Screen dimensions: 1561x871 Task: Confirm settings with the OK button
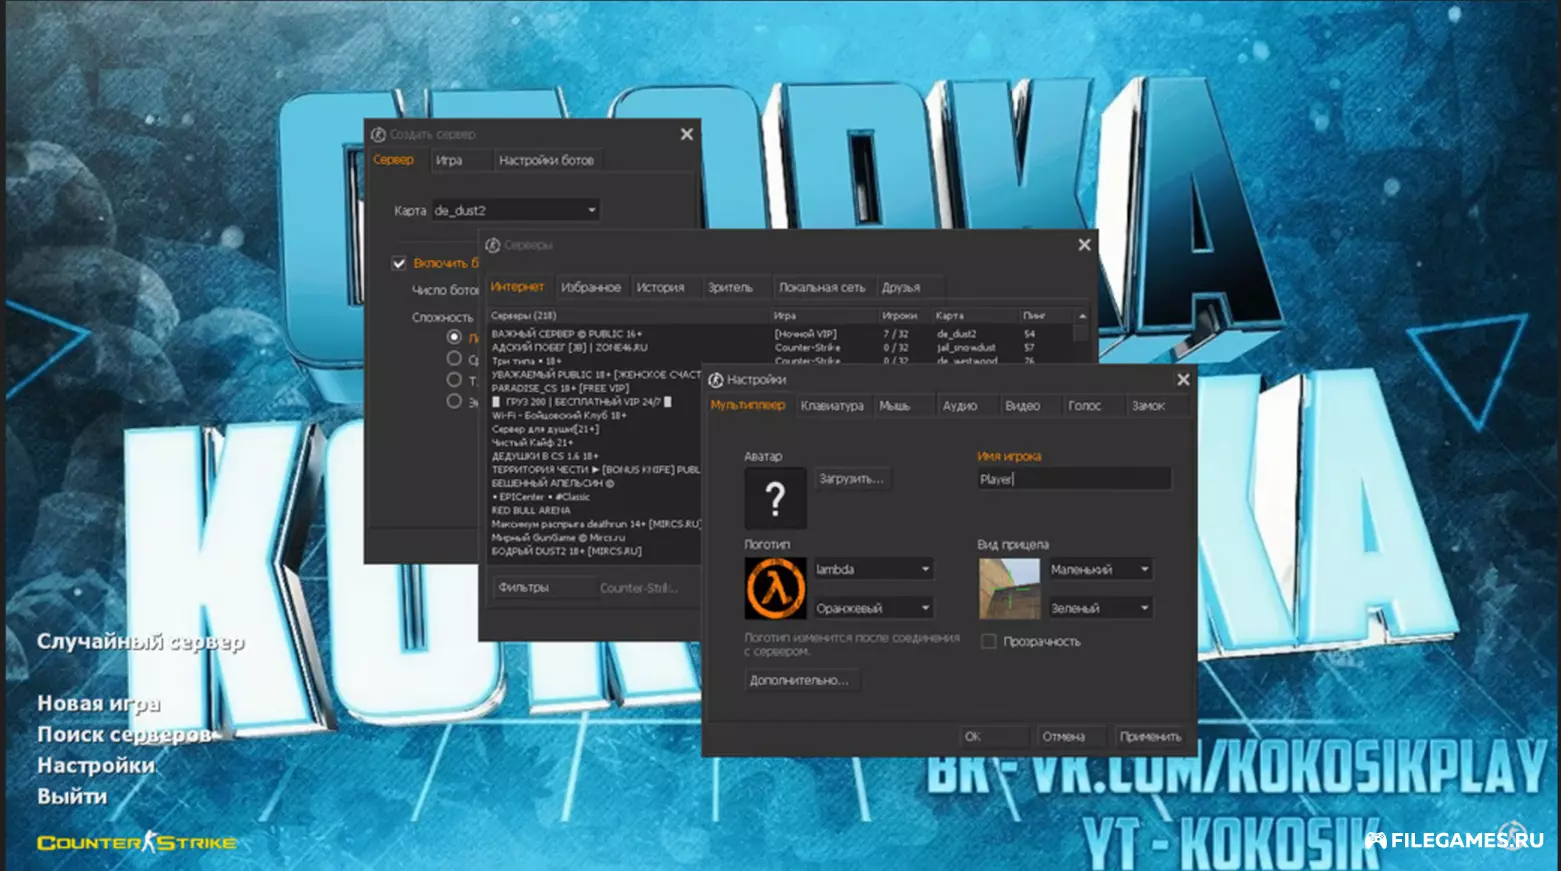pyautogui.click(x=994, y=737)
